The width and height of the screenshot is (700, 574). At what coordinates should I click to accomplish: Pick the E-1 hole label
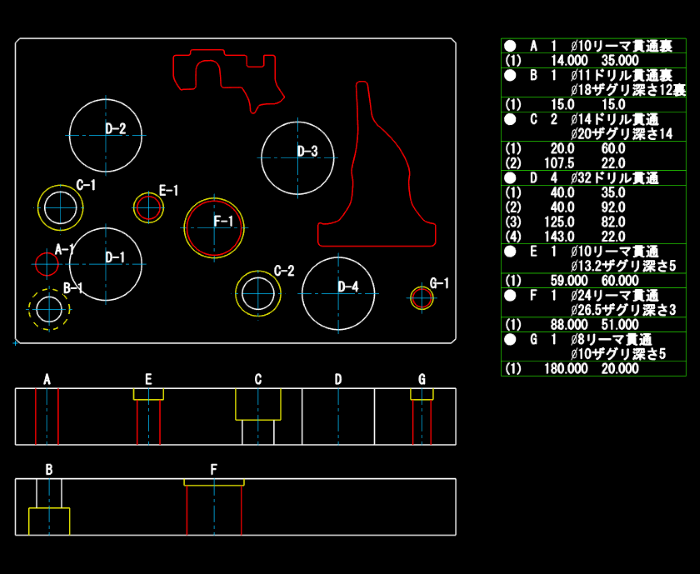pos(169,191)
